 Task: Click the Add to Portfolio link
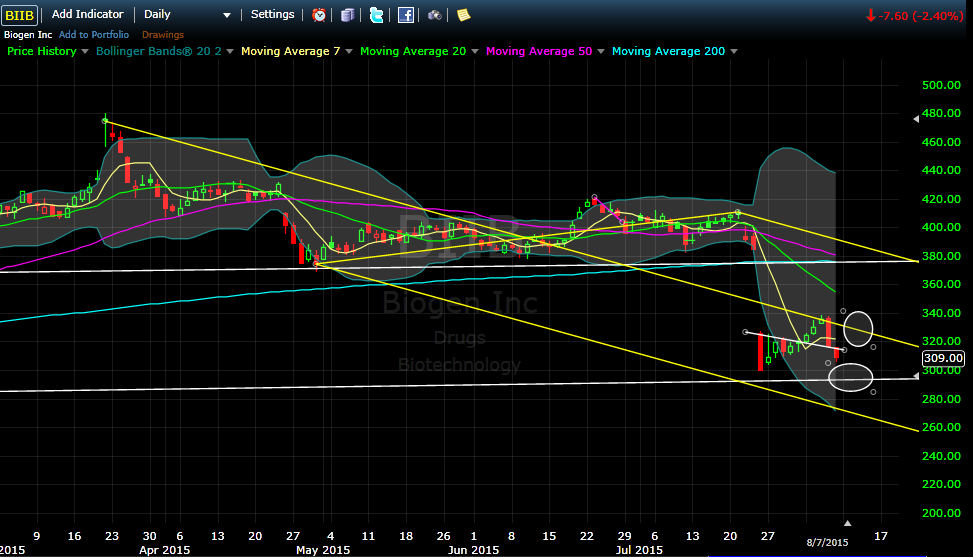94,35
